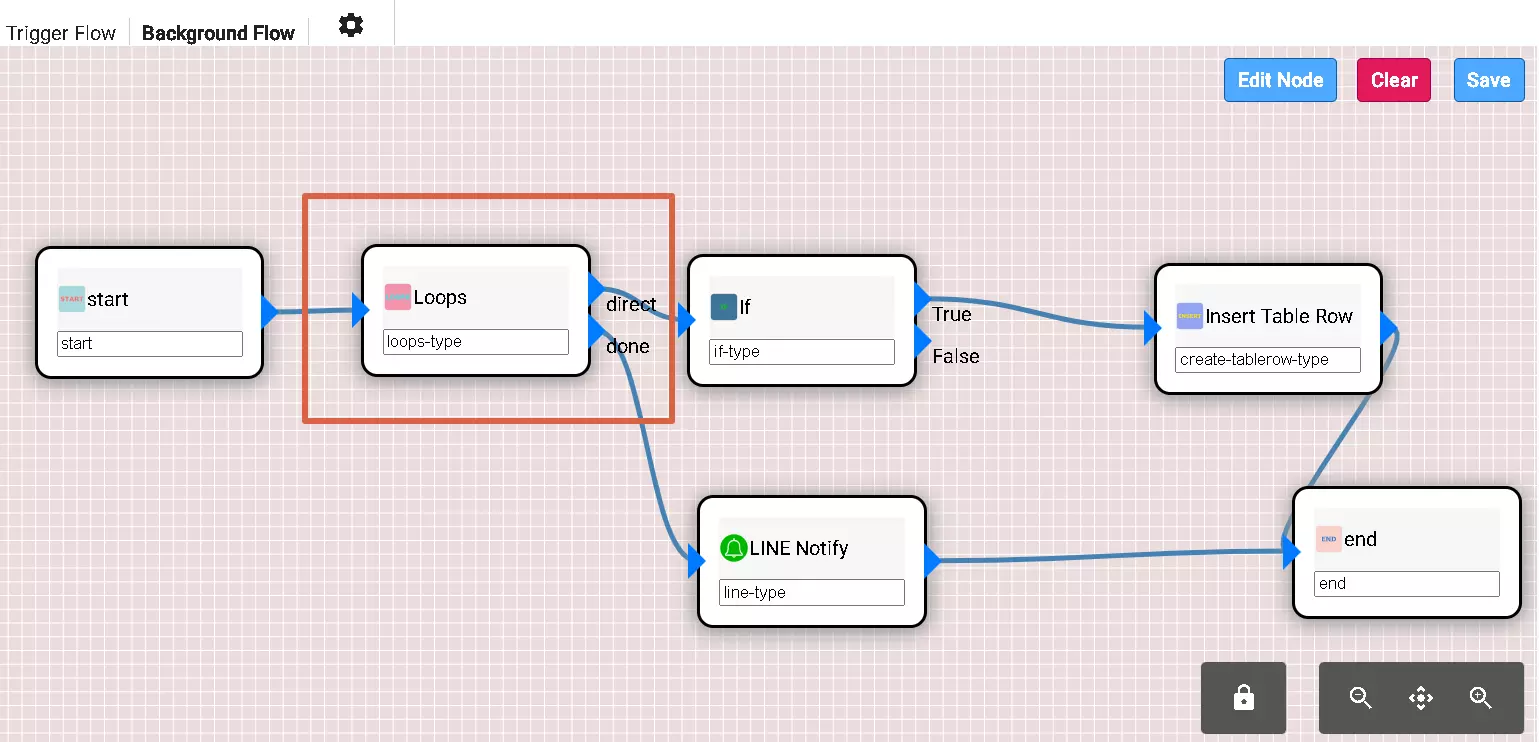Viewport: 1539px width, 742px height.
Task: Click the settings gear icon
Action: coord(351,25)
